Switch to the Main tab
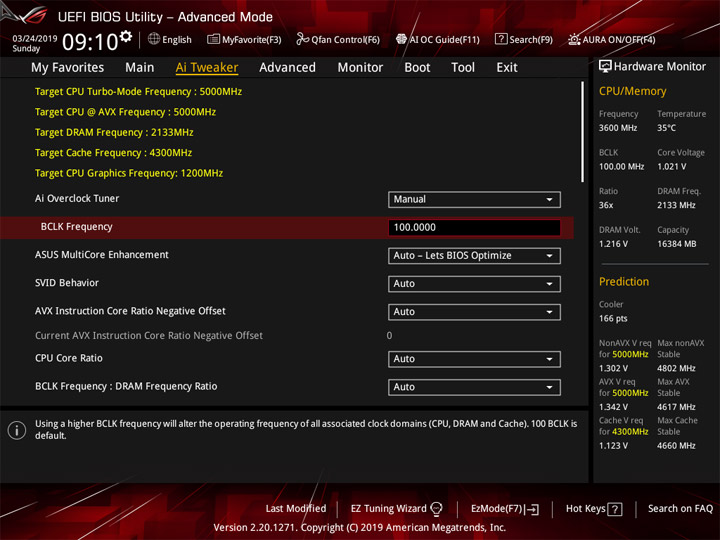720x540 pixels. 140,68
